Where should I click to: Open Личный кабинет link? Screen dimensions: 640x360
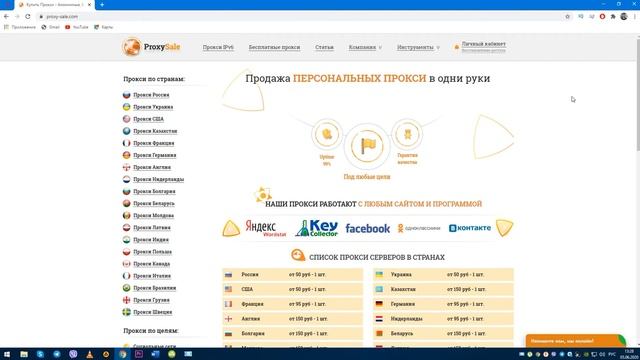[x=484, y=44]
